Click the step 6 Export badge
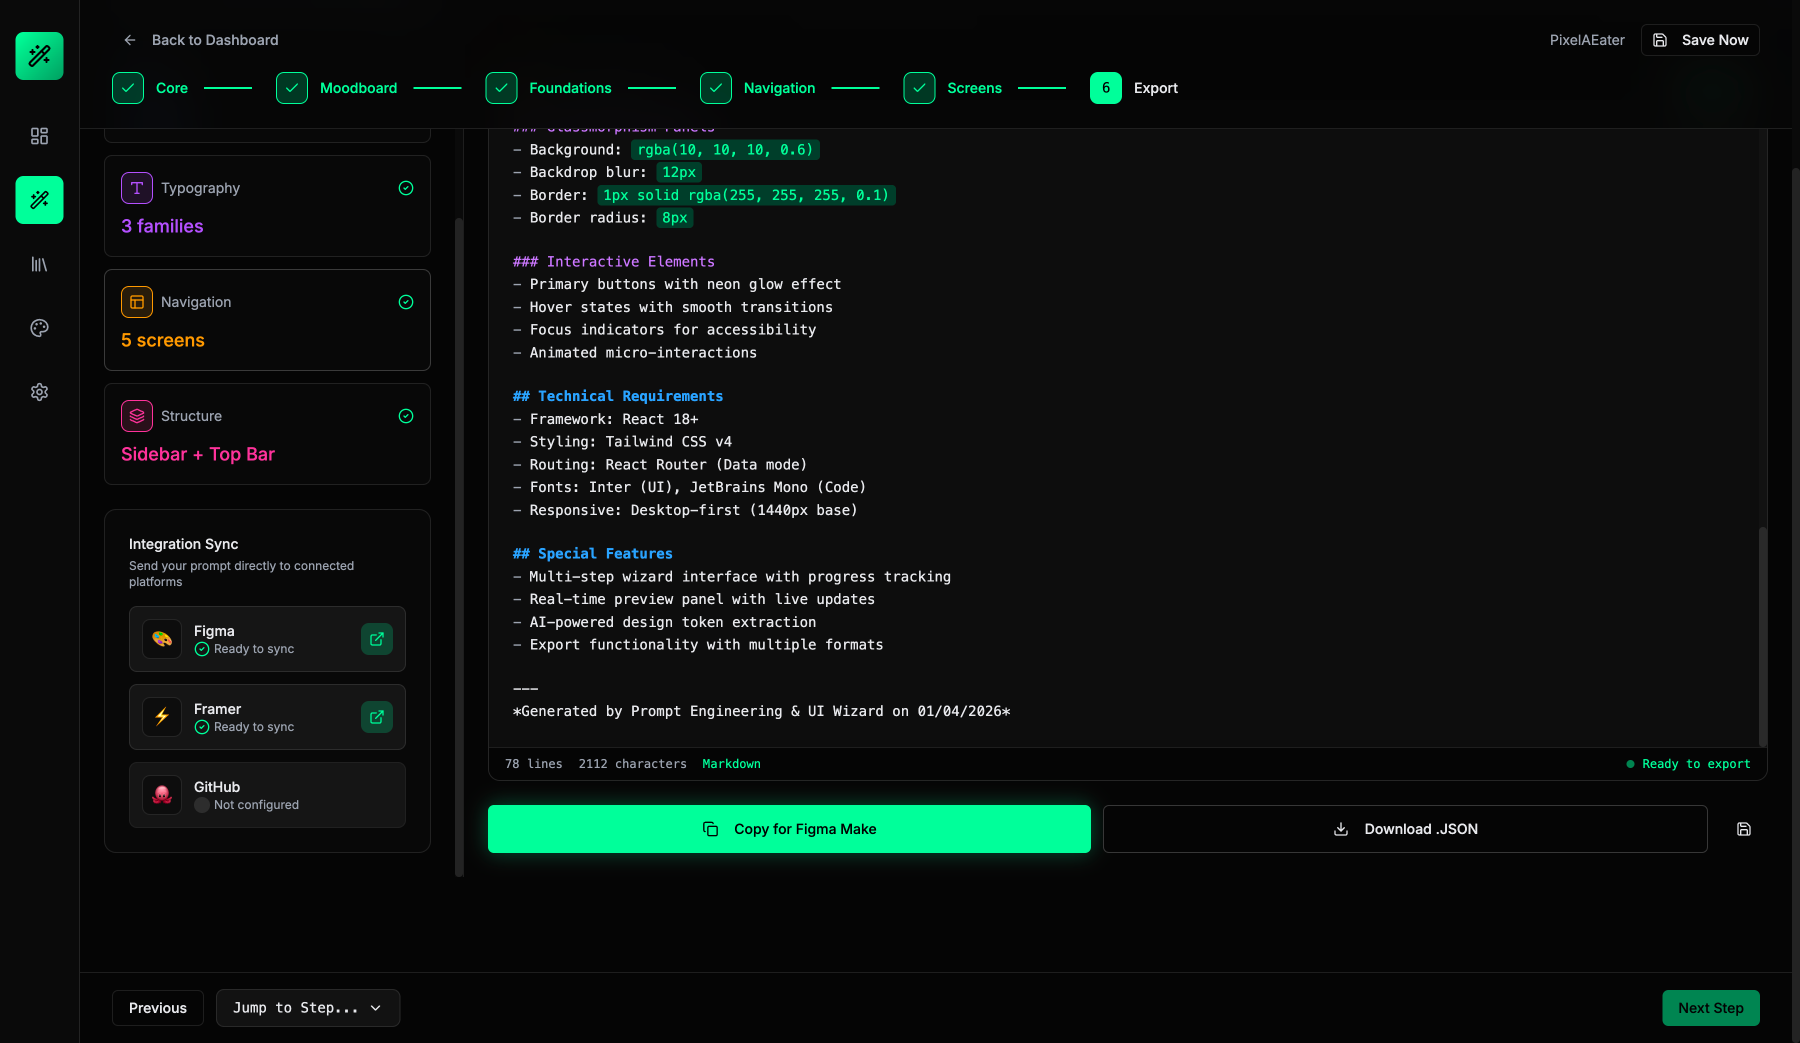The image size is (1800, 1043). 1106,88
